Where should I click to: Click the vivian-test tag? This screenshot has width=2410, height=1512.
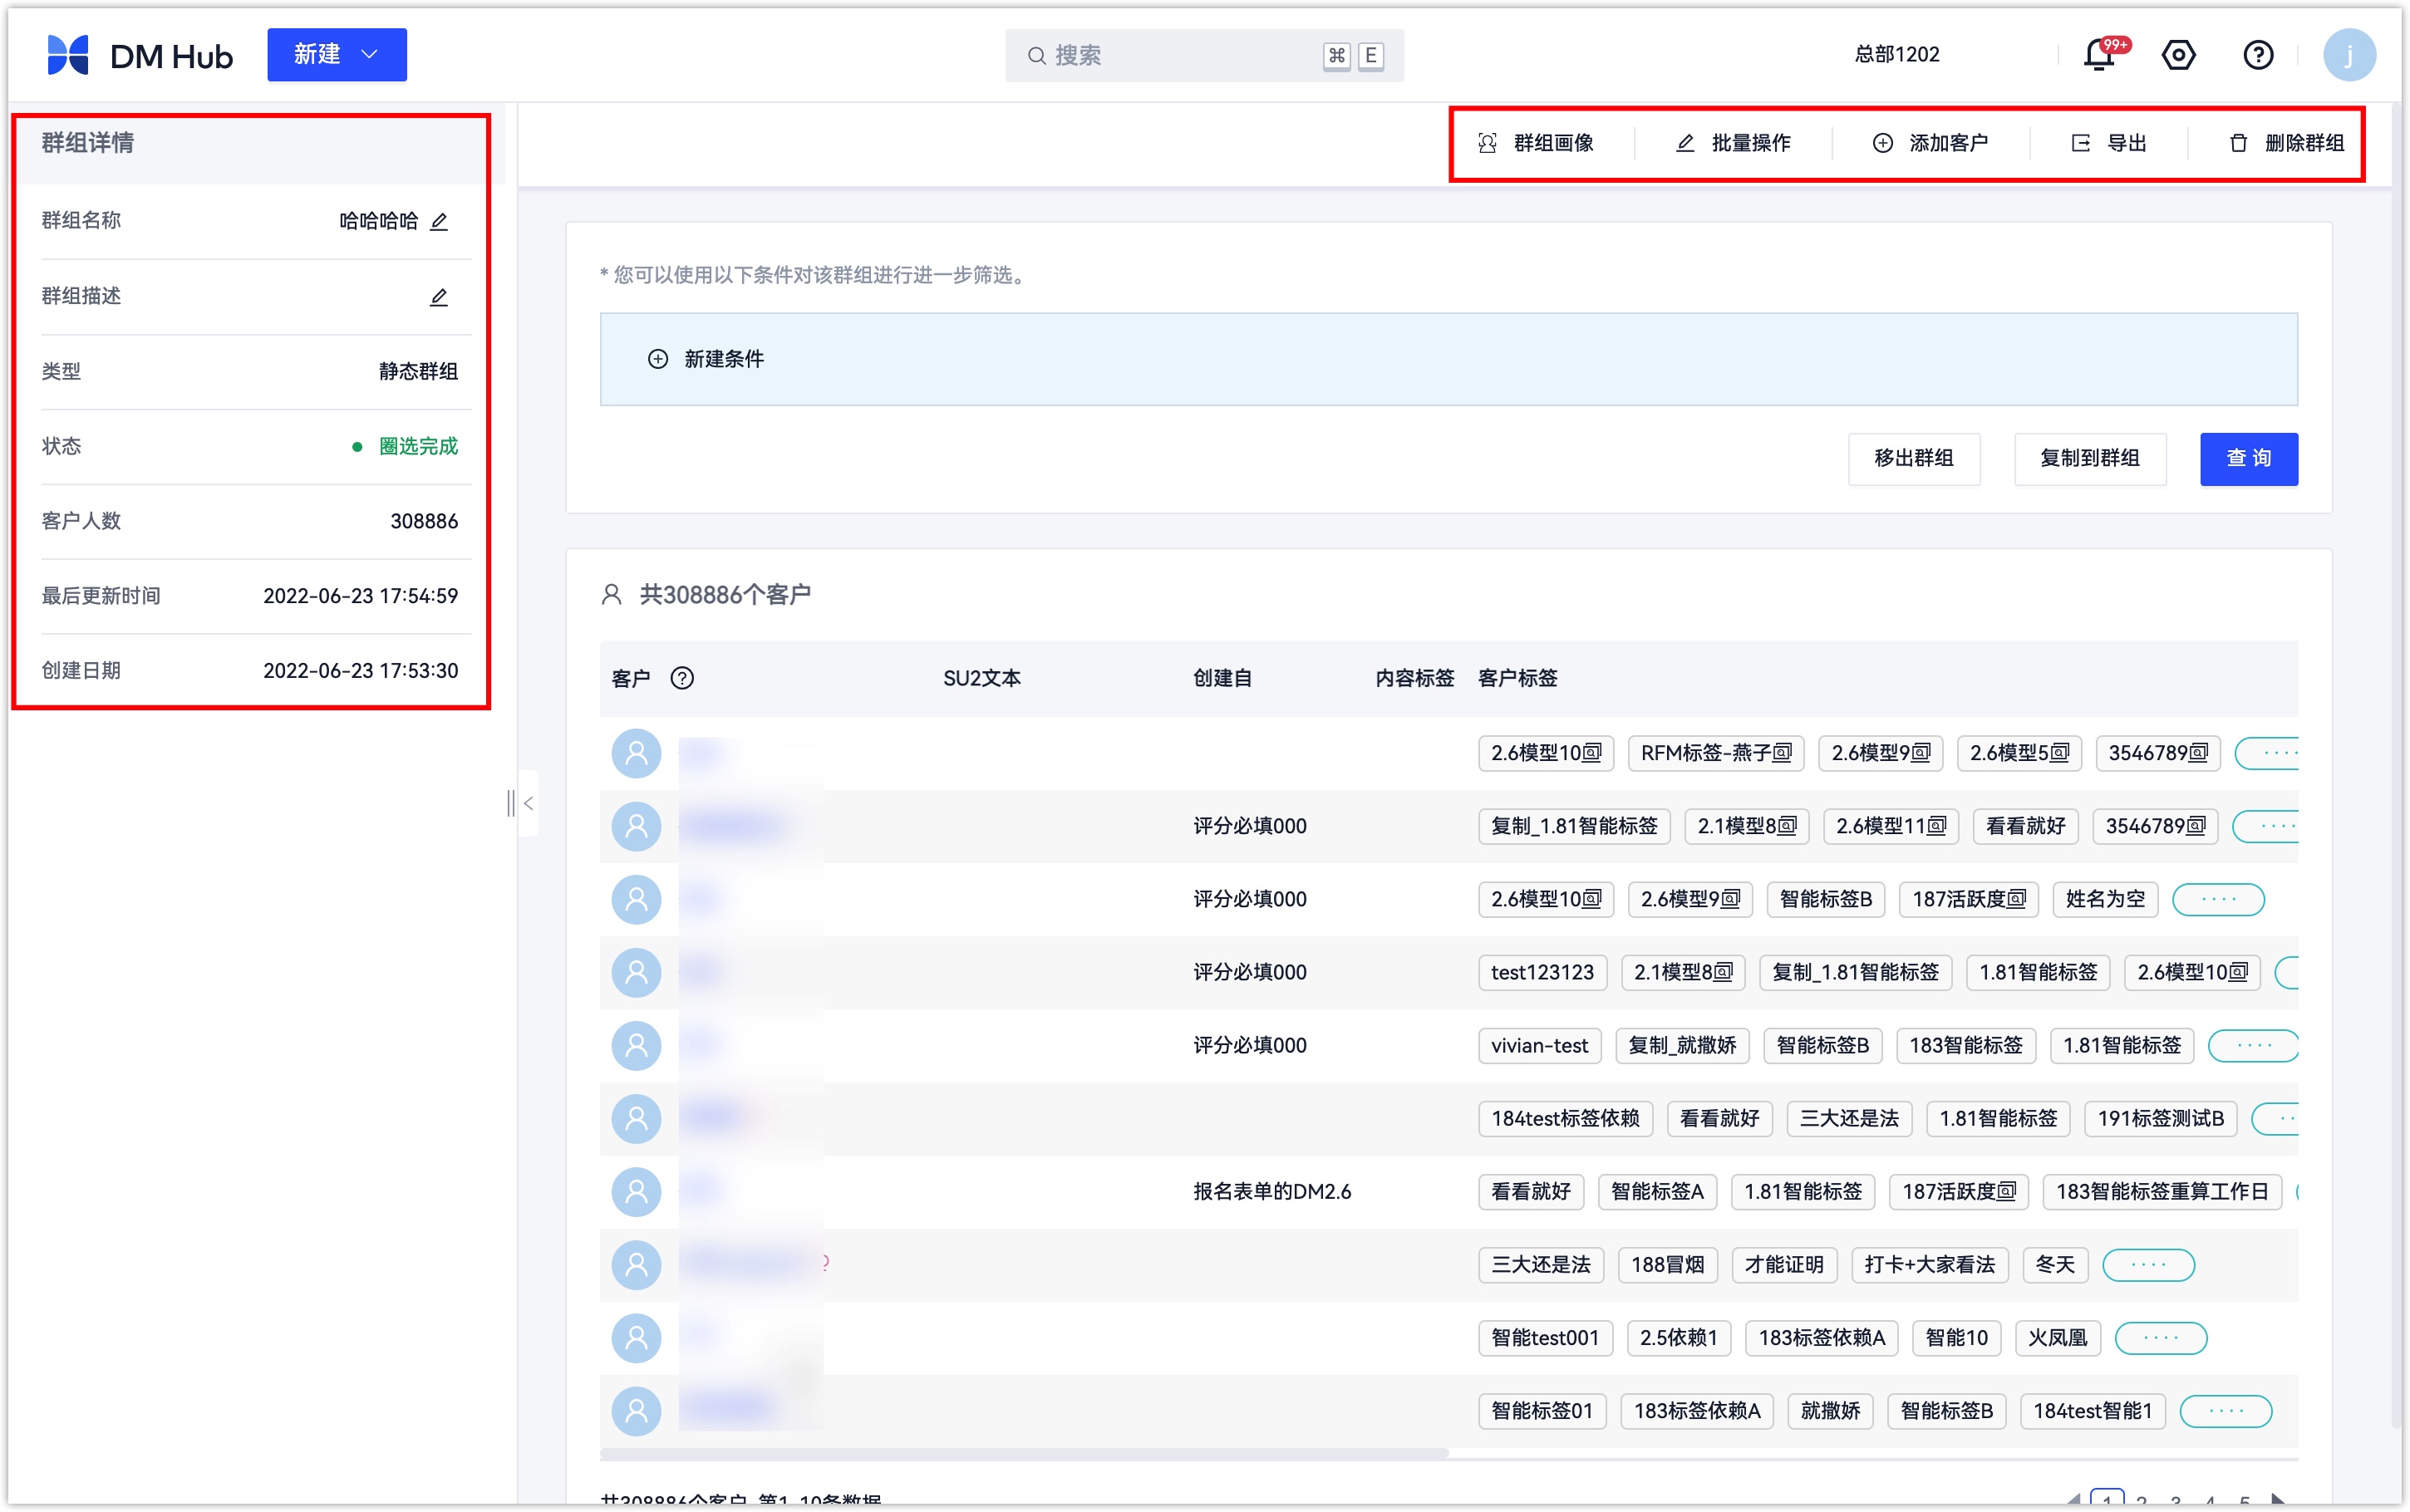coord(1539,1045)
